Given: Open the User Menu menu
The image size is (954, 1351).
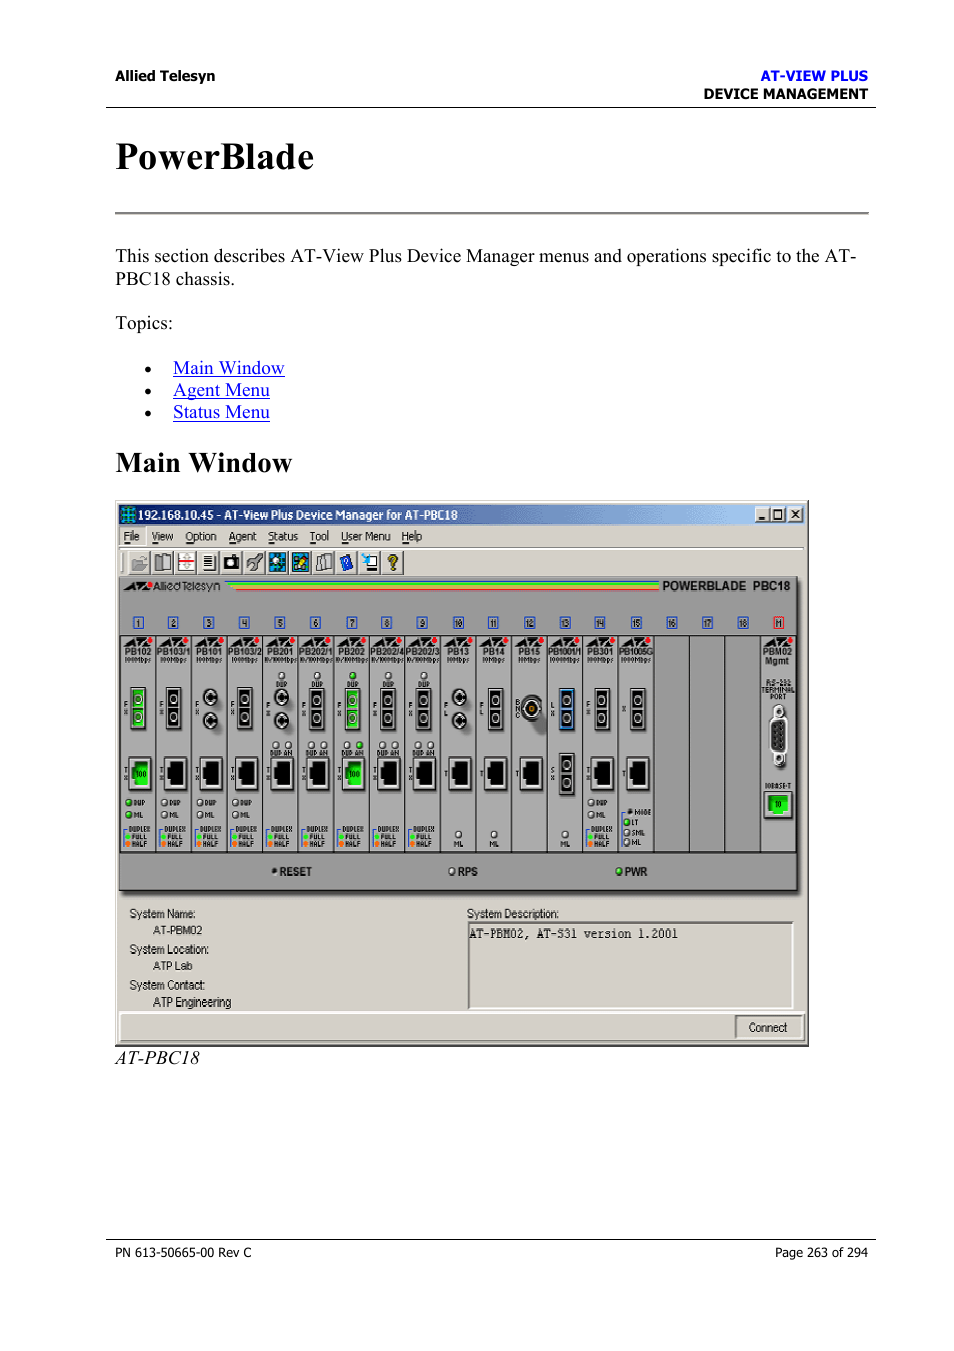Looking at the screenshot, I should tap(366, 537).
